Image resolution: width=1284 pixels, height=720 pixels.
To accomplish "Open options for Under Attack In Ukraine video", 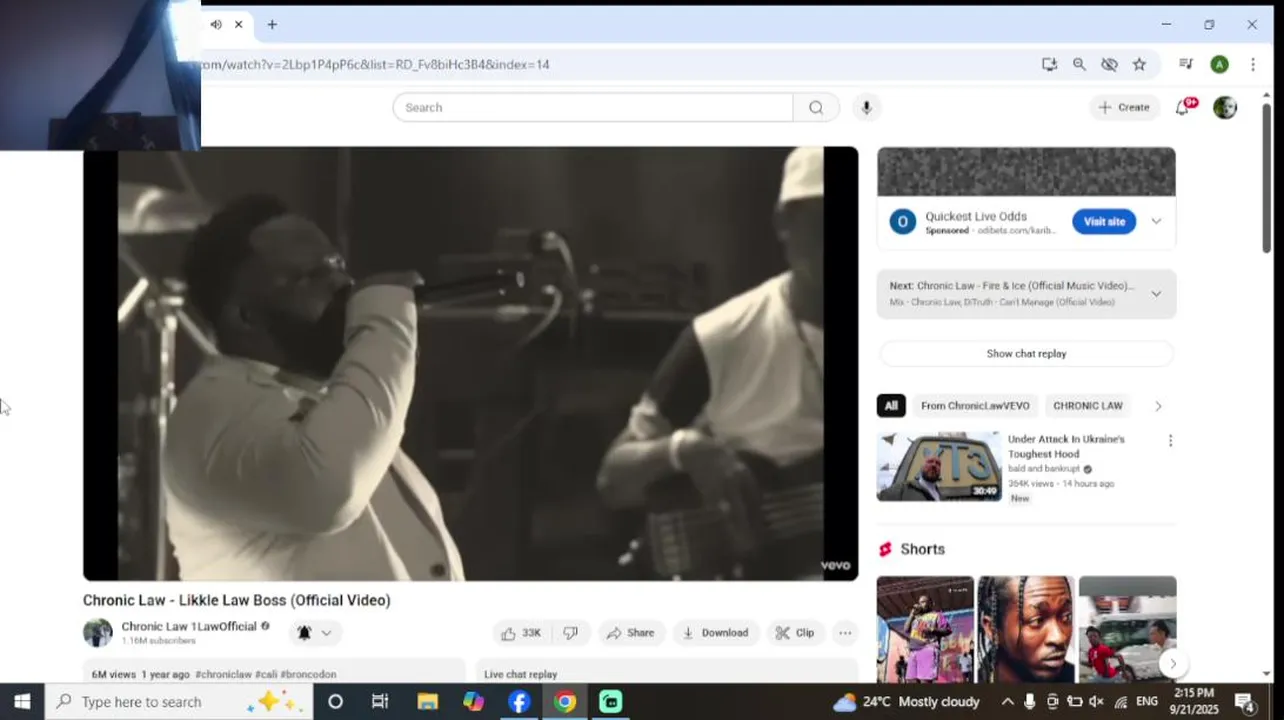I will point(1170,440).
